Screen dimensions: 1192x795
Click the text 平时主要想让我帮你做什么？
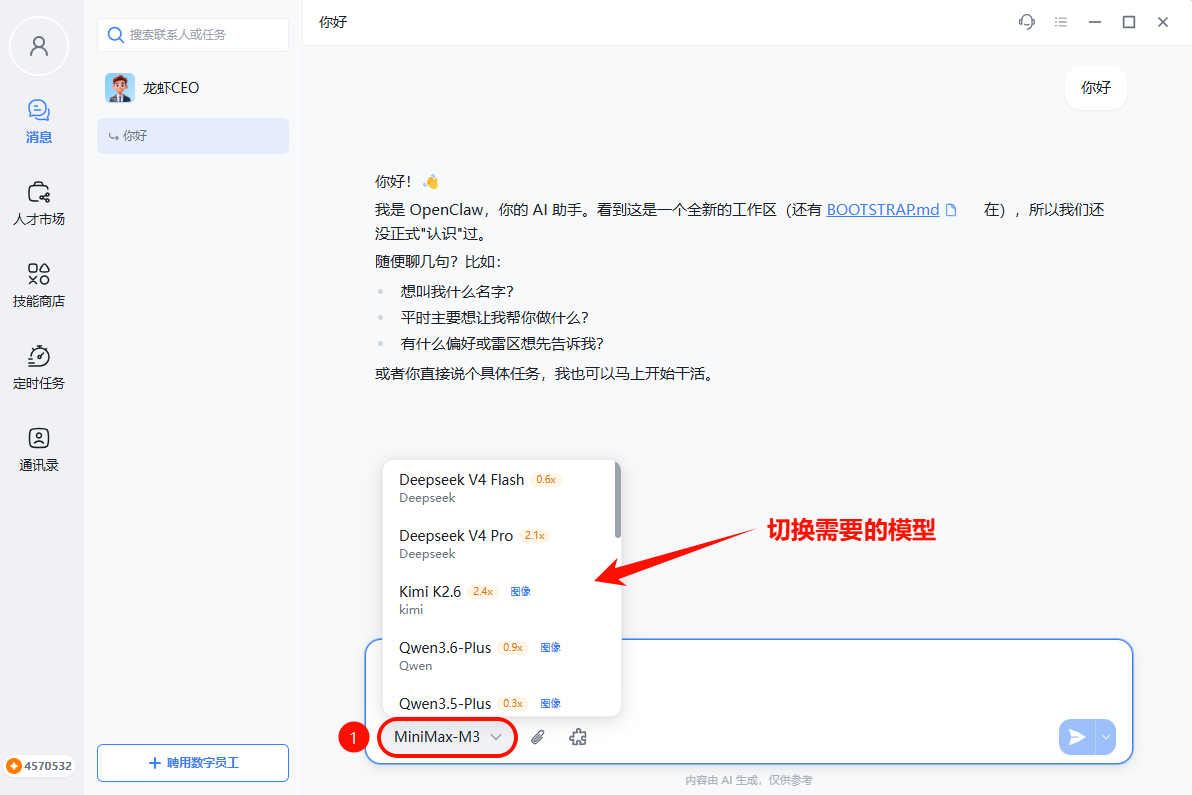495,318
